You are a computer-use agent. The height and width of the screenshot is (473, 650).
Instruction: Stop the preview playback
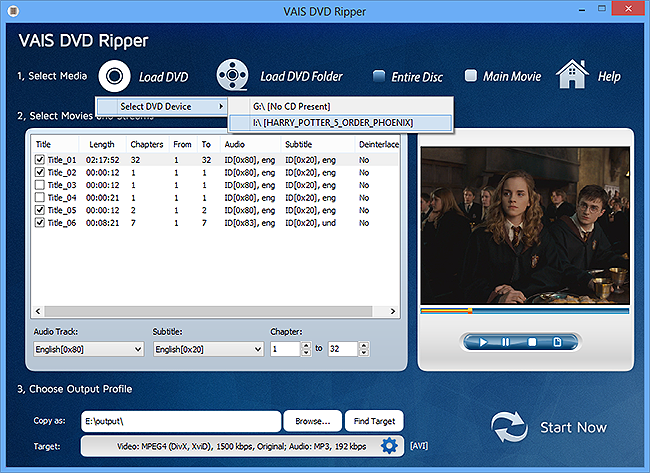532,342
